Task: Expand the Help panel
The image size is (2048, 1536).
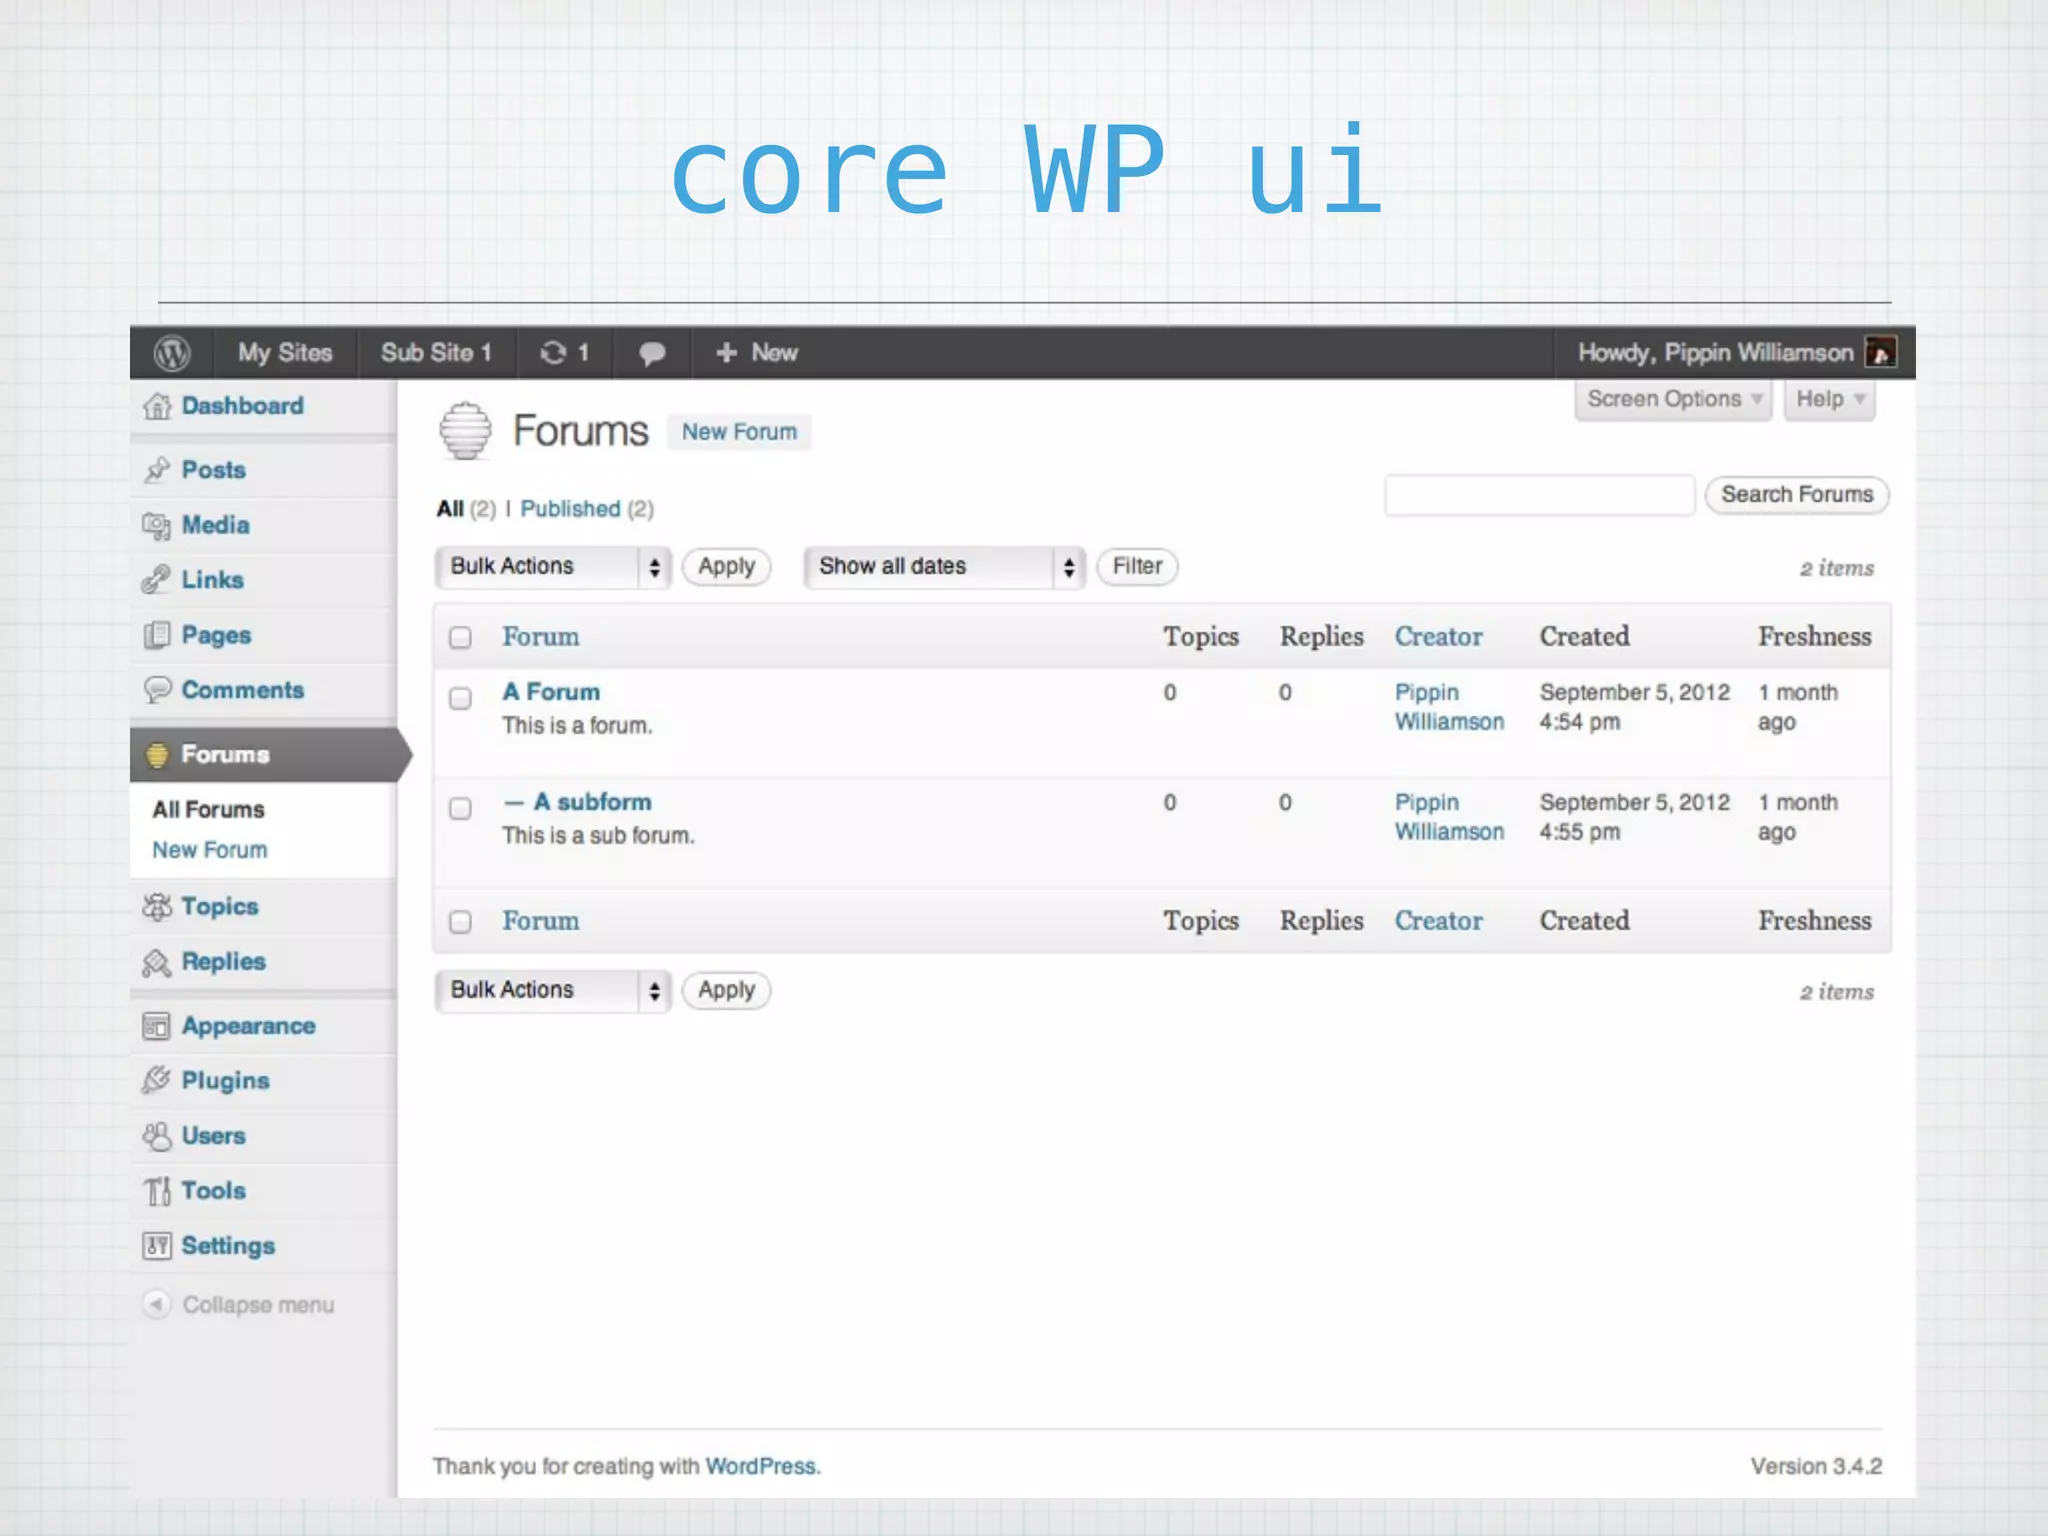Action: [x=1830, y=400]
